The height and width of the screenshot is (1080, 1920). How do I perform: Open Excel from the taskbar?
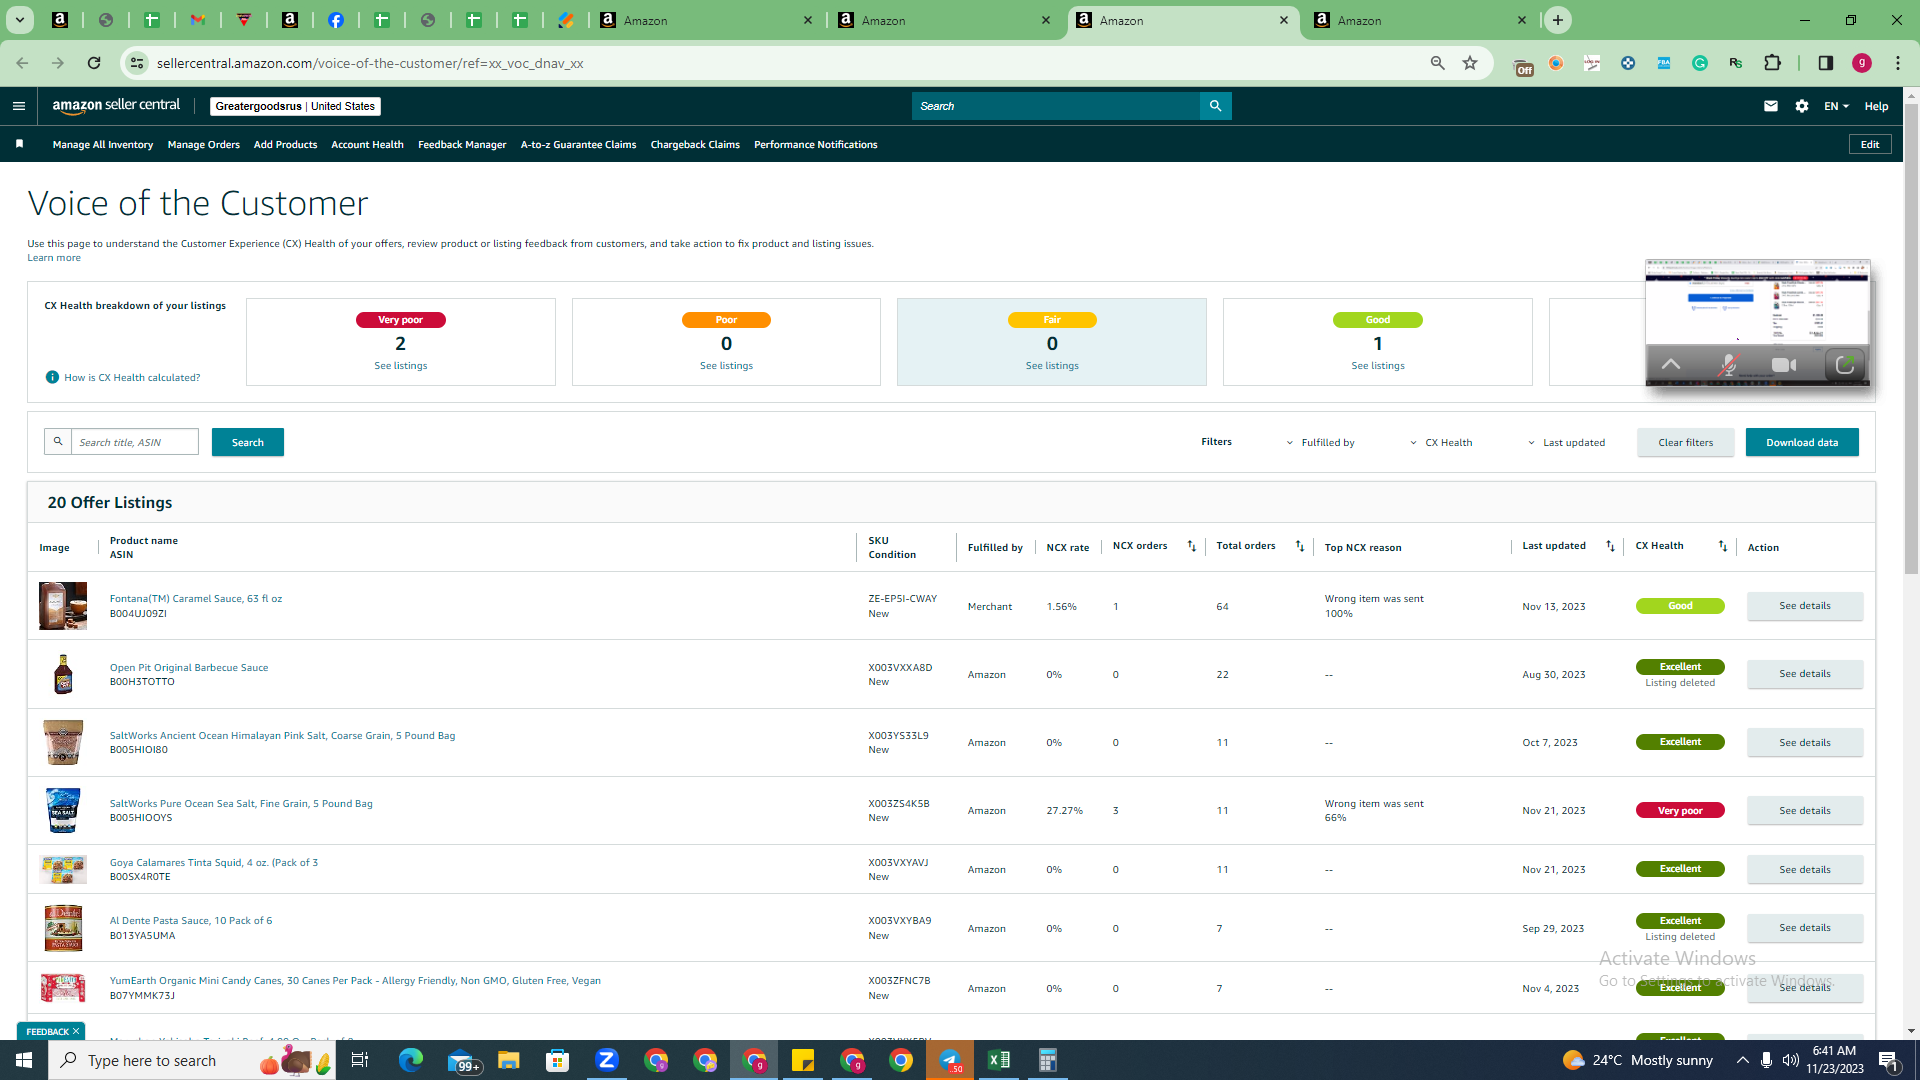point(998,1060)
